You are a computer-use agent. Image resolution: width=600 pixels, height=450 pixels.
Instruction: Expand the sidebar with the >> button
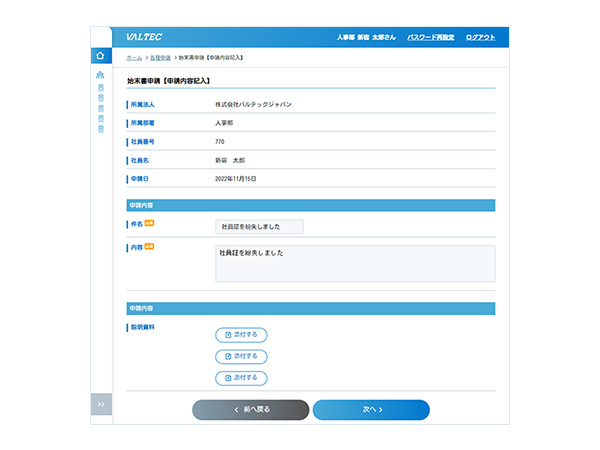tap(101, 404)
